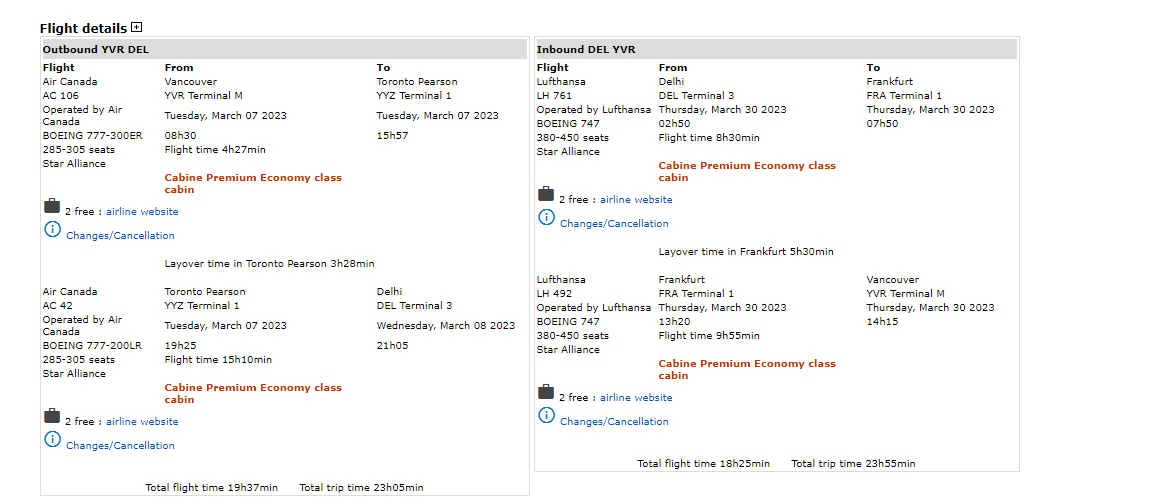The image size is (1160, 504).
Task: Click the baggage icon for flight AC 106
Action: [52, 206]
